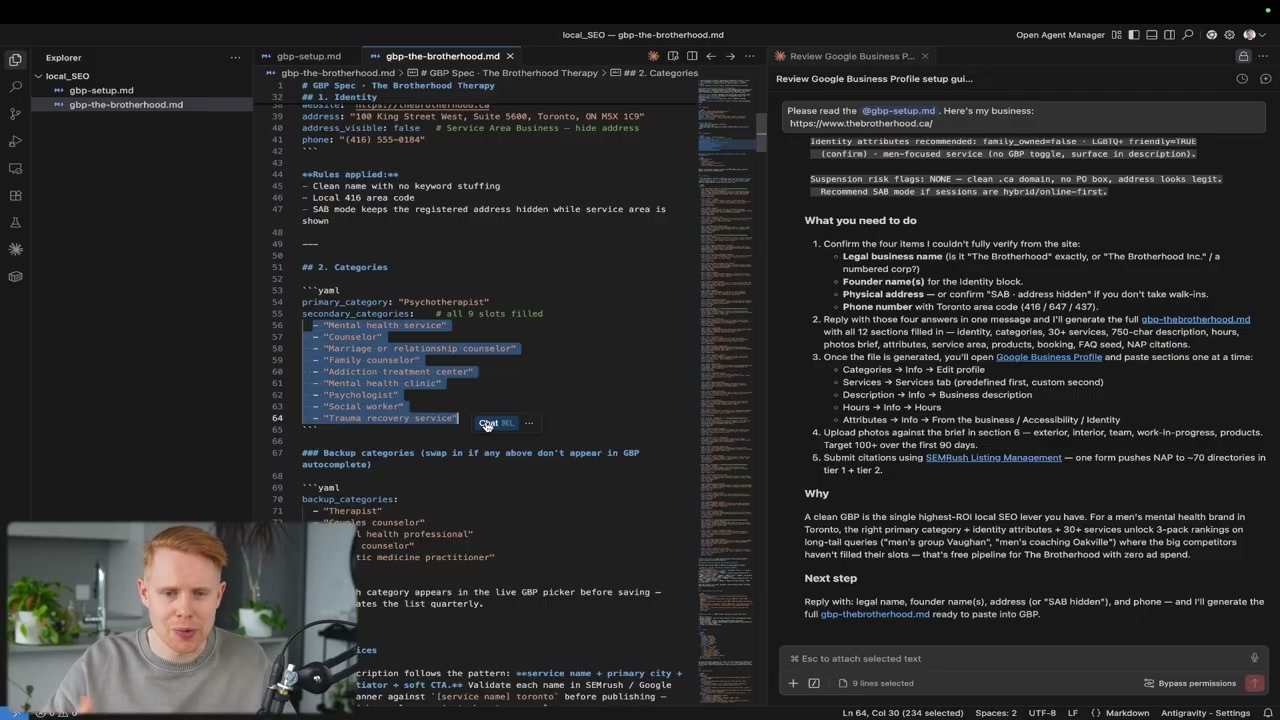Click the starburst icon in editor toolbar
Viewport: 1280px width, 720px height.
(653, 56)
